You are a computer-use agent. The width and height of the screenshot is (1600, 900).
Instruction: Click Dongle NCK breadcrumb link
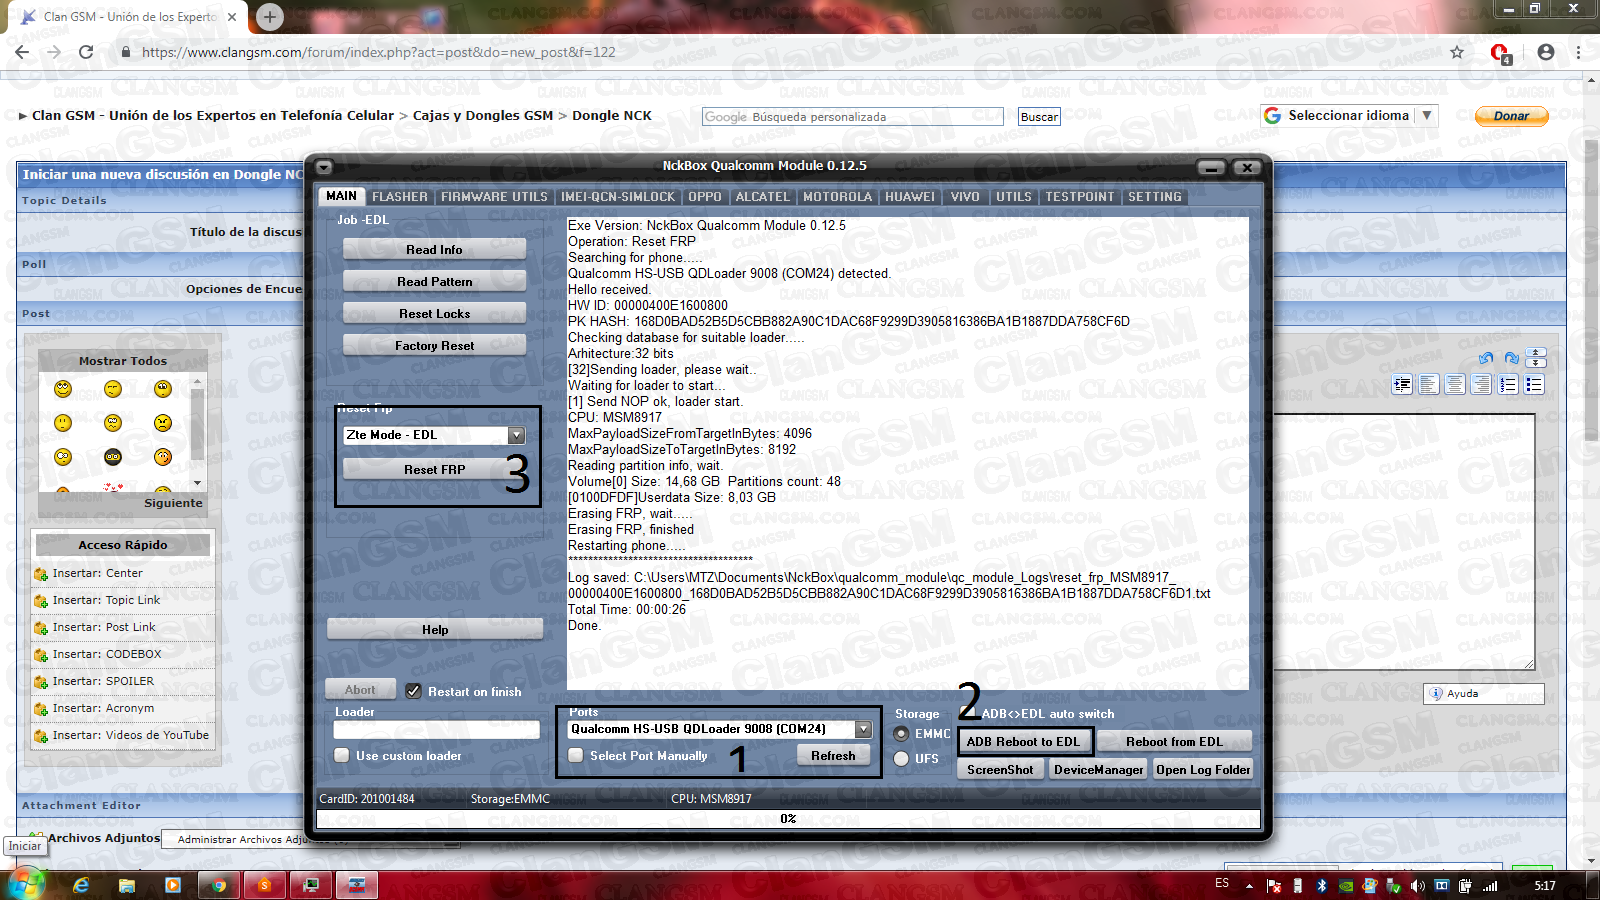click(612, 116)
